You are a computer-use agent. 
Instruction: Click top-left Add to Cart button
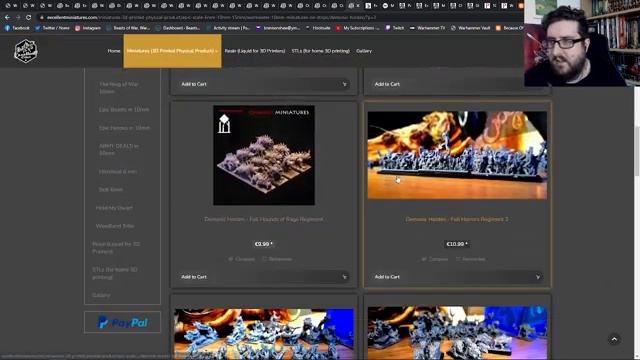click(264, 84)
